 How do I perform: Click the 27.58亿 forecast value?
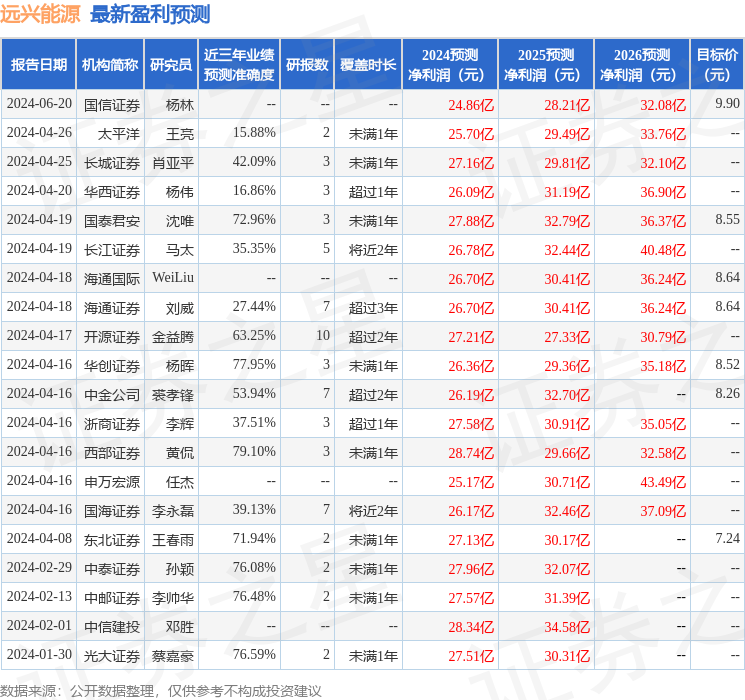point(471,424)
